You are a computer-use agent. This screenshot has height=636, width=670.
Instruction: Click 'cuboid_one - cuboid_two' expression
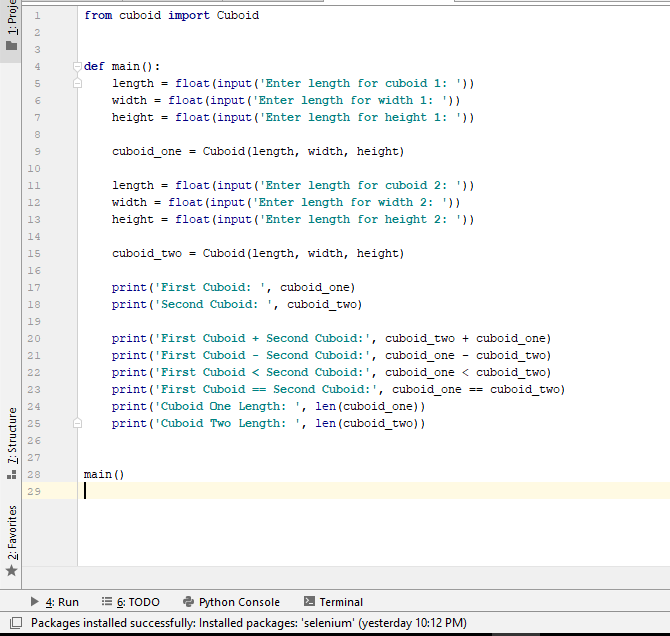point(465,356)
